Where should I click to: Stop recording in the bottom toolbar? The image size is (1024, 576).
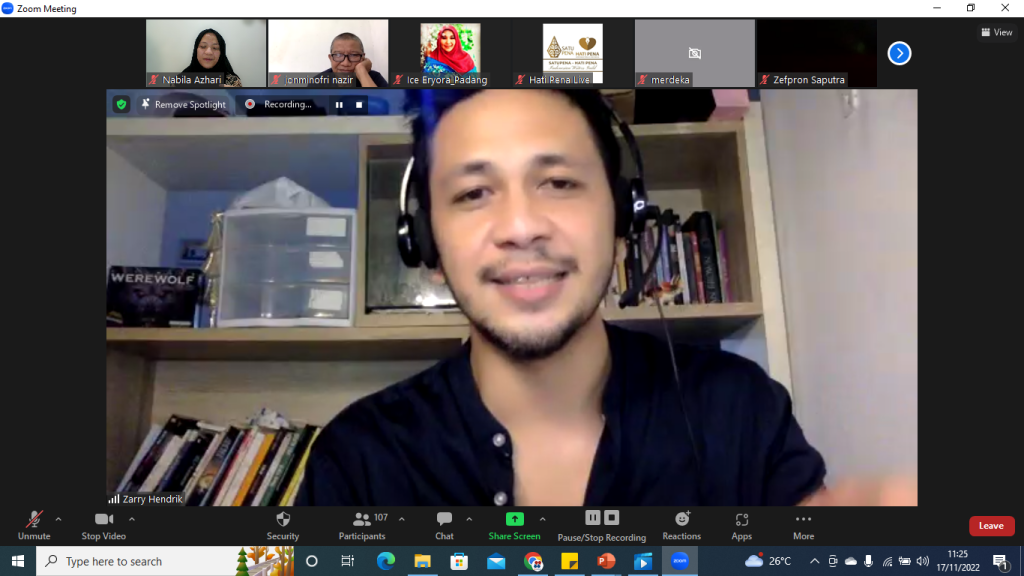(x=611, y=518)
